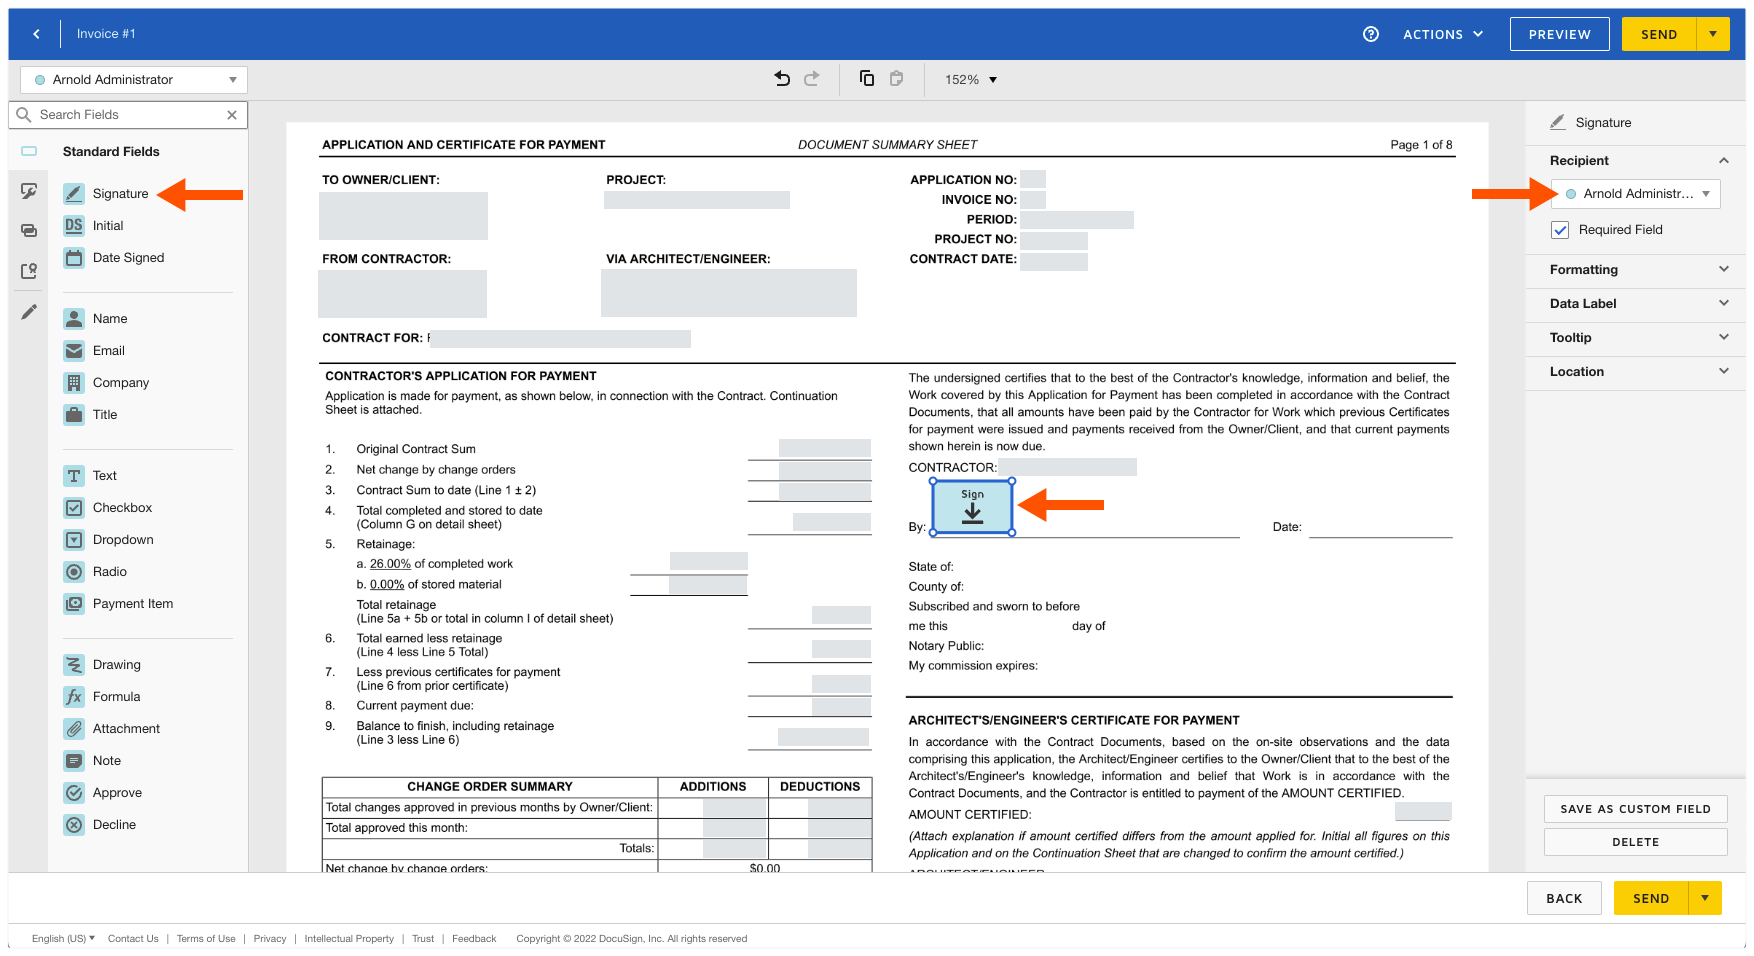Click the top SEND button

pos(1659,34)
